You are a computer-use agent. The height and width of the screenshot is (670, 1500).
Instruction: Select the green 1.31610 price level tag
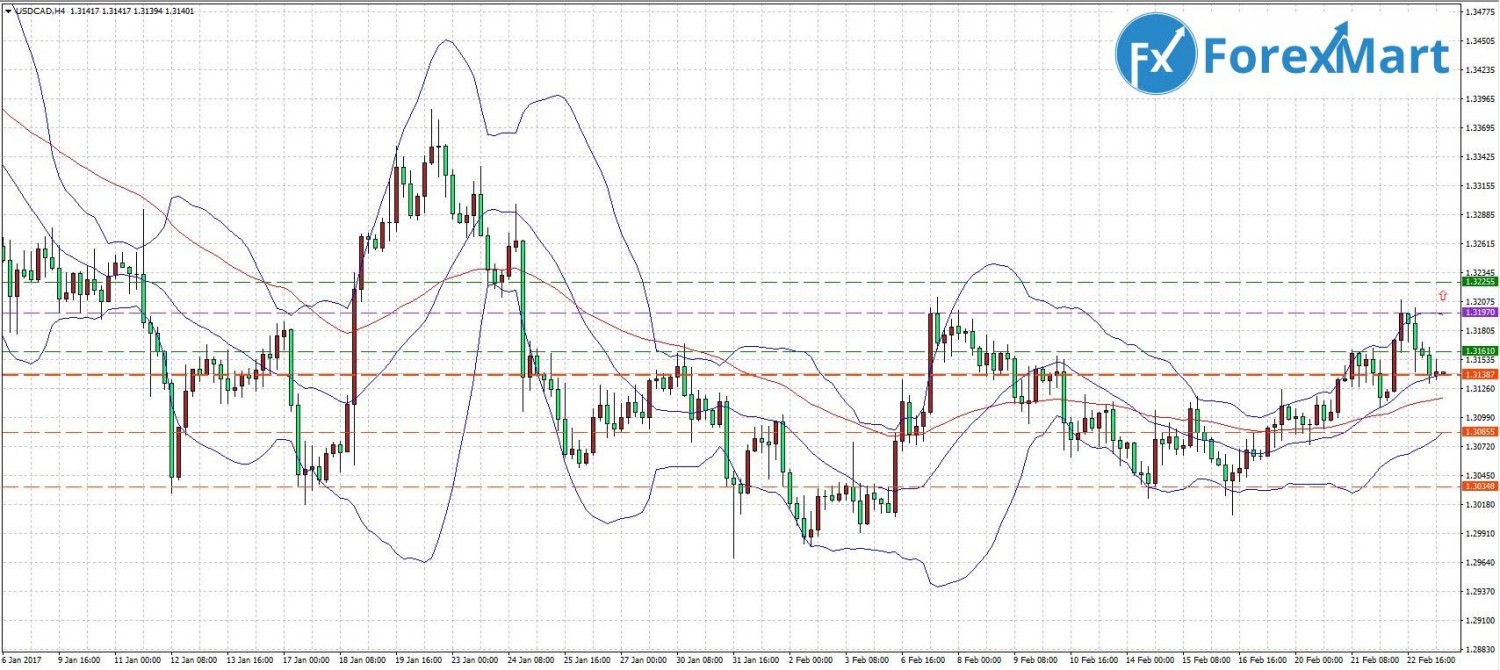[x=1479, y=351]
